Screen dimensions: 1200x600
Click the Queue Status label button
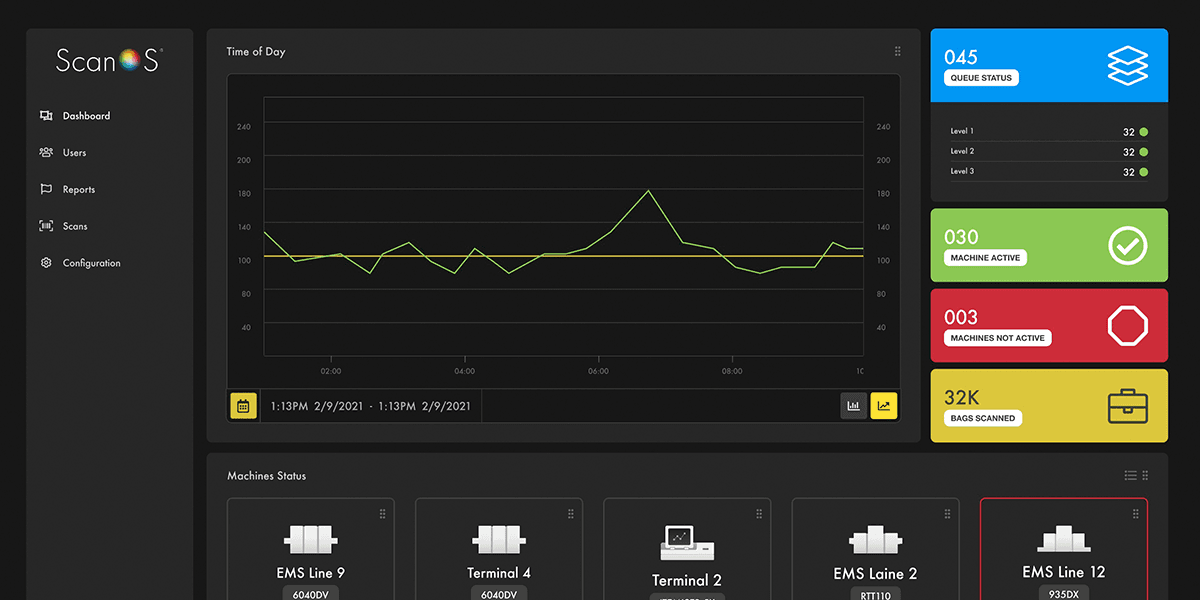tap(981, 78)
